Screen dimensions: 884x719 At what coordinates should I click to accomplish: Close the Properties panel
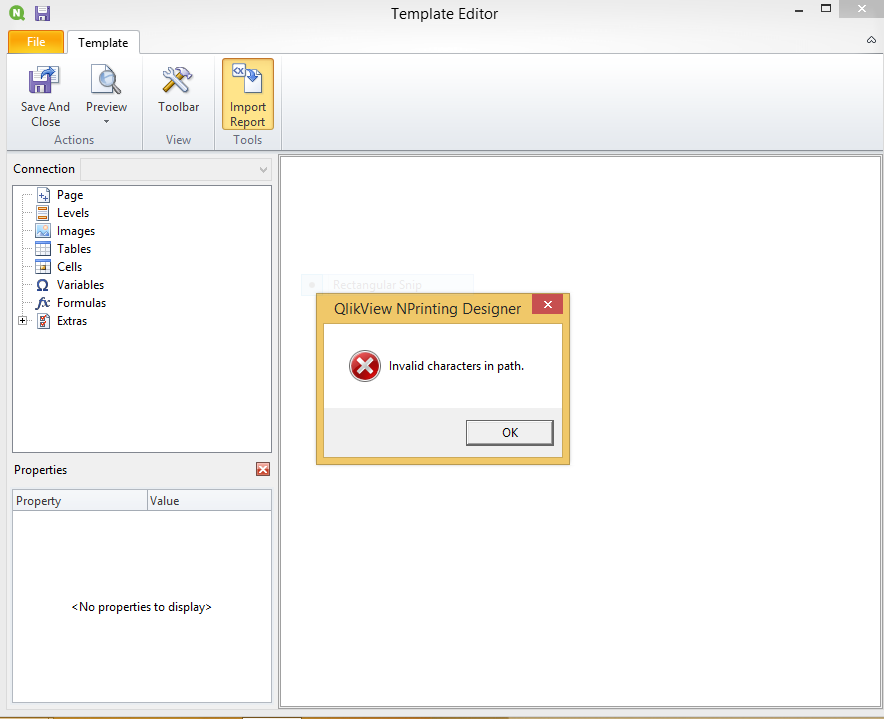point(263,469)
